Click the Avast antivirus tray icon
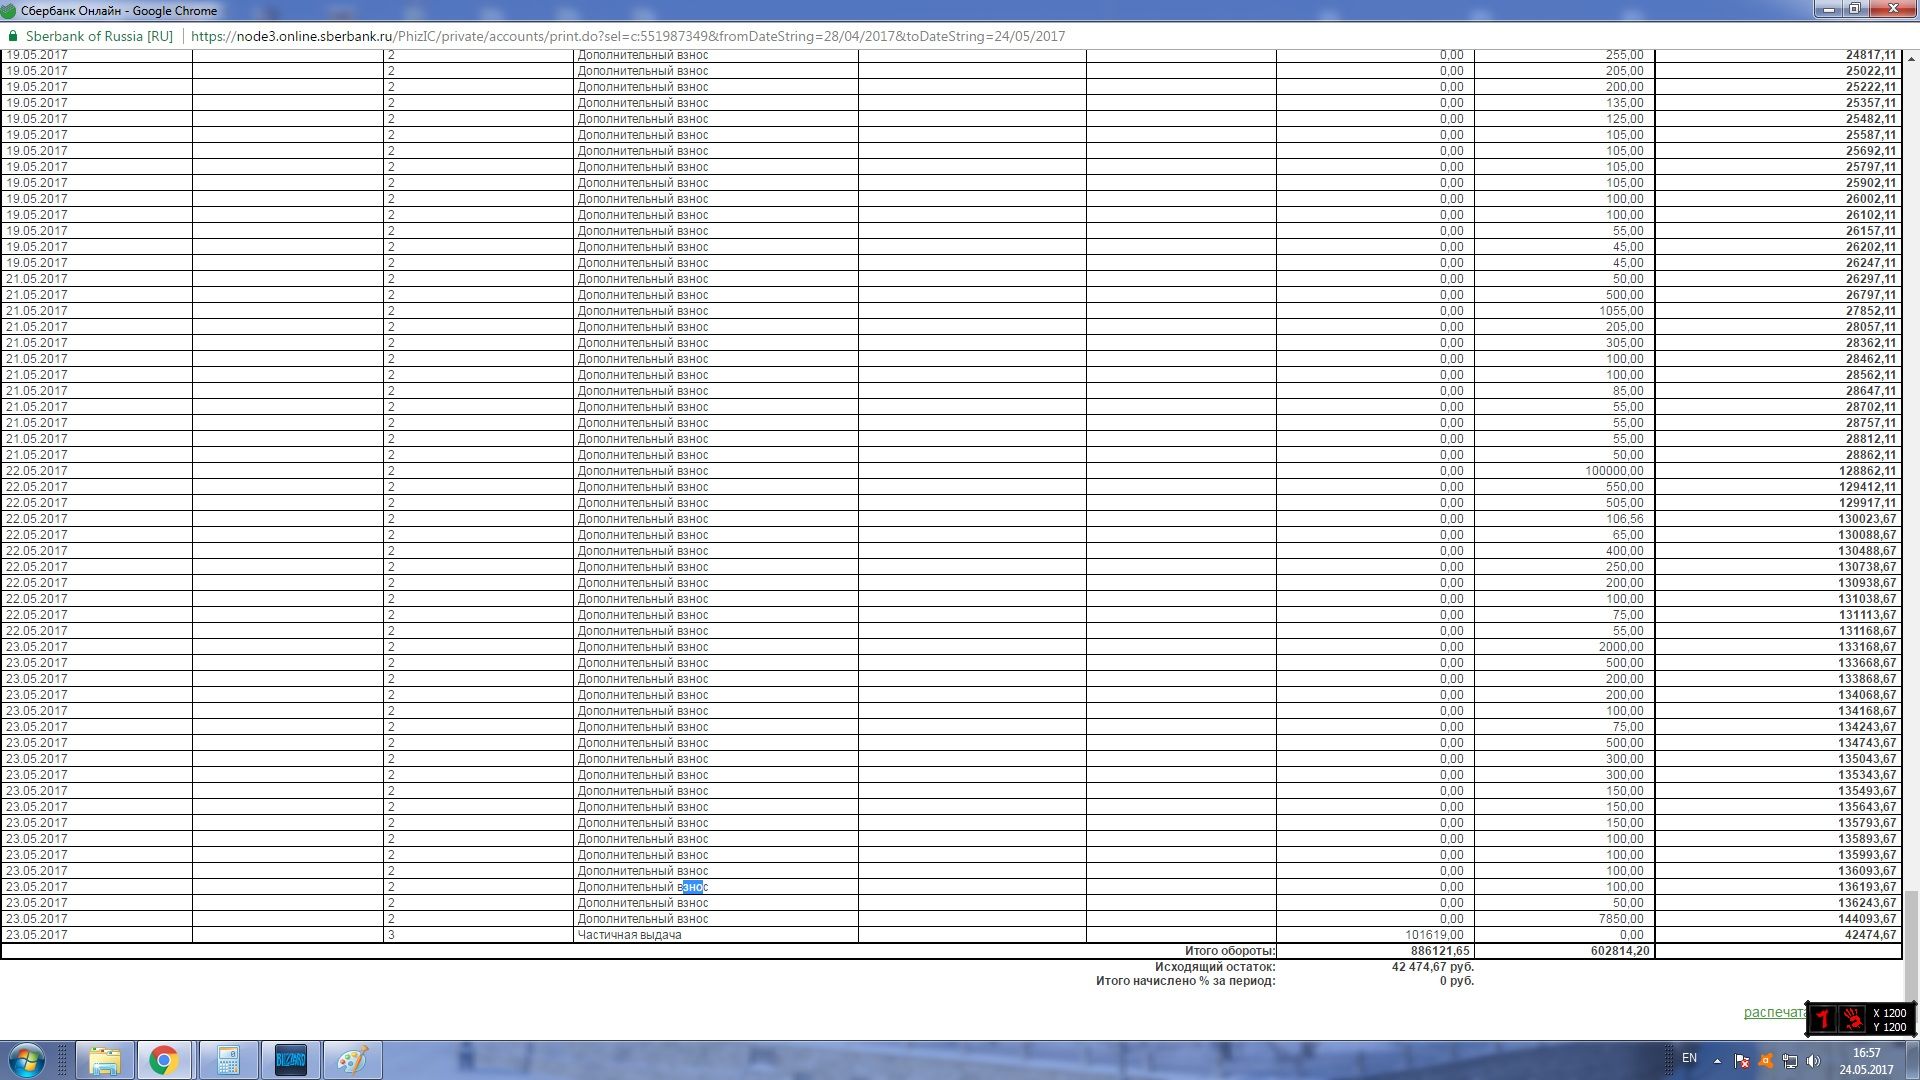Image resolution: width=1920 pixels, height=1080 pixels. [x=1765, y=1061]
